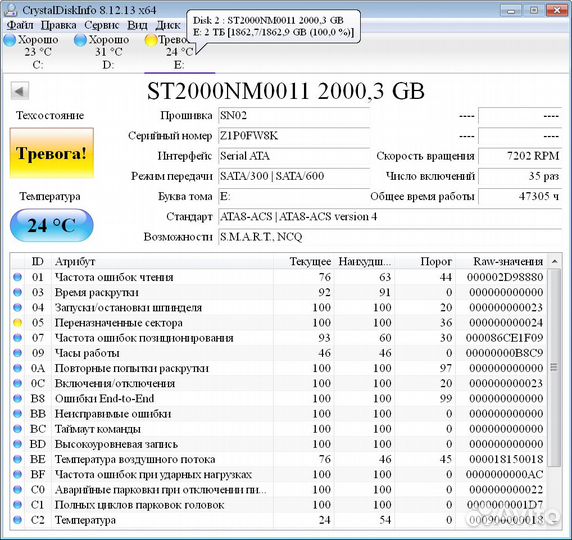This screenshot has width=572, height=540.
Task: Select the Переназначенные сектора attribute name
Action: tap(119, 323)
